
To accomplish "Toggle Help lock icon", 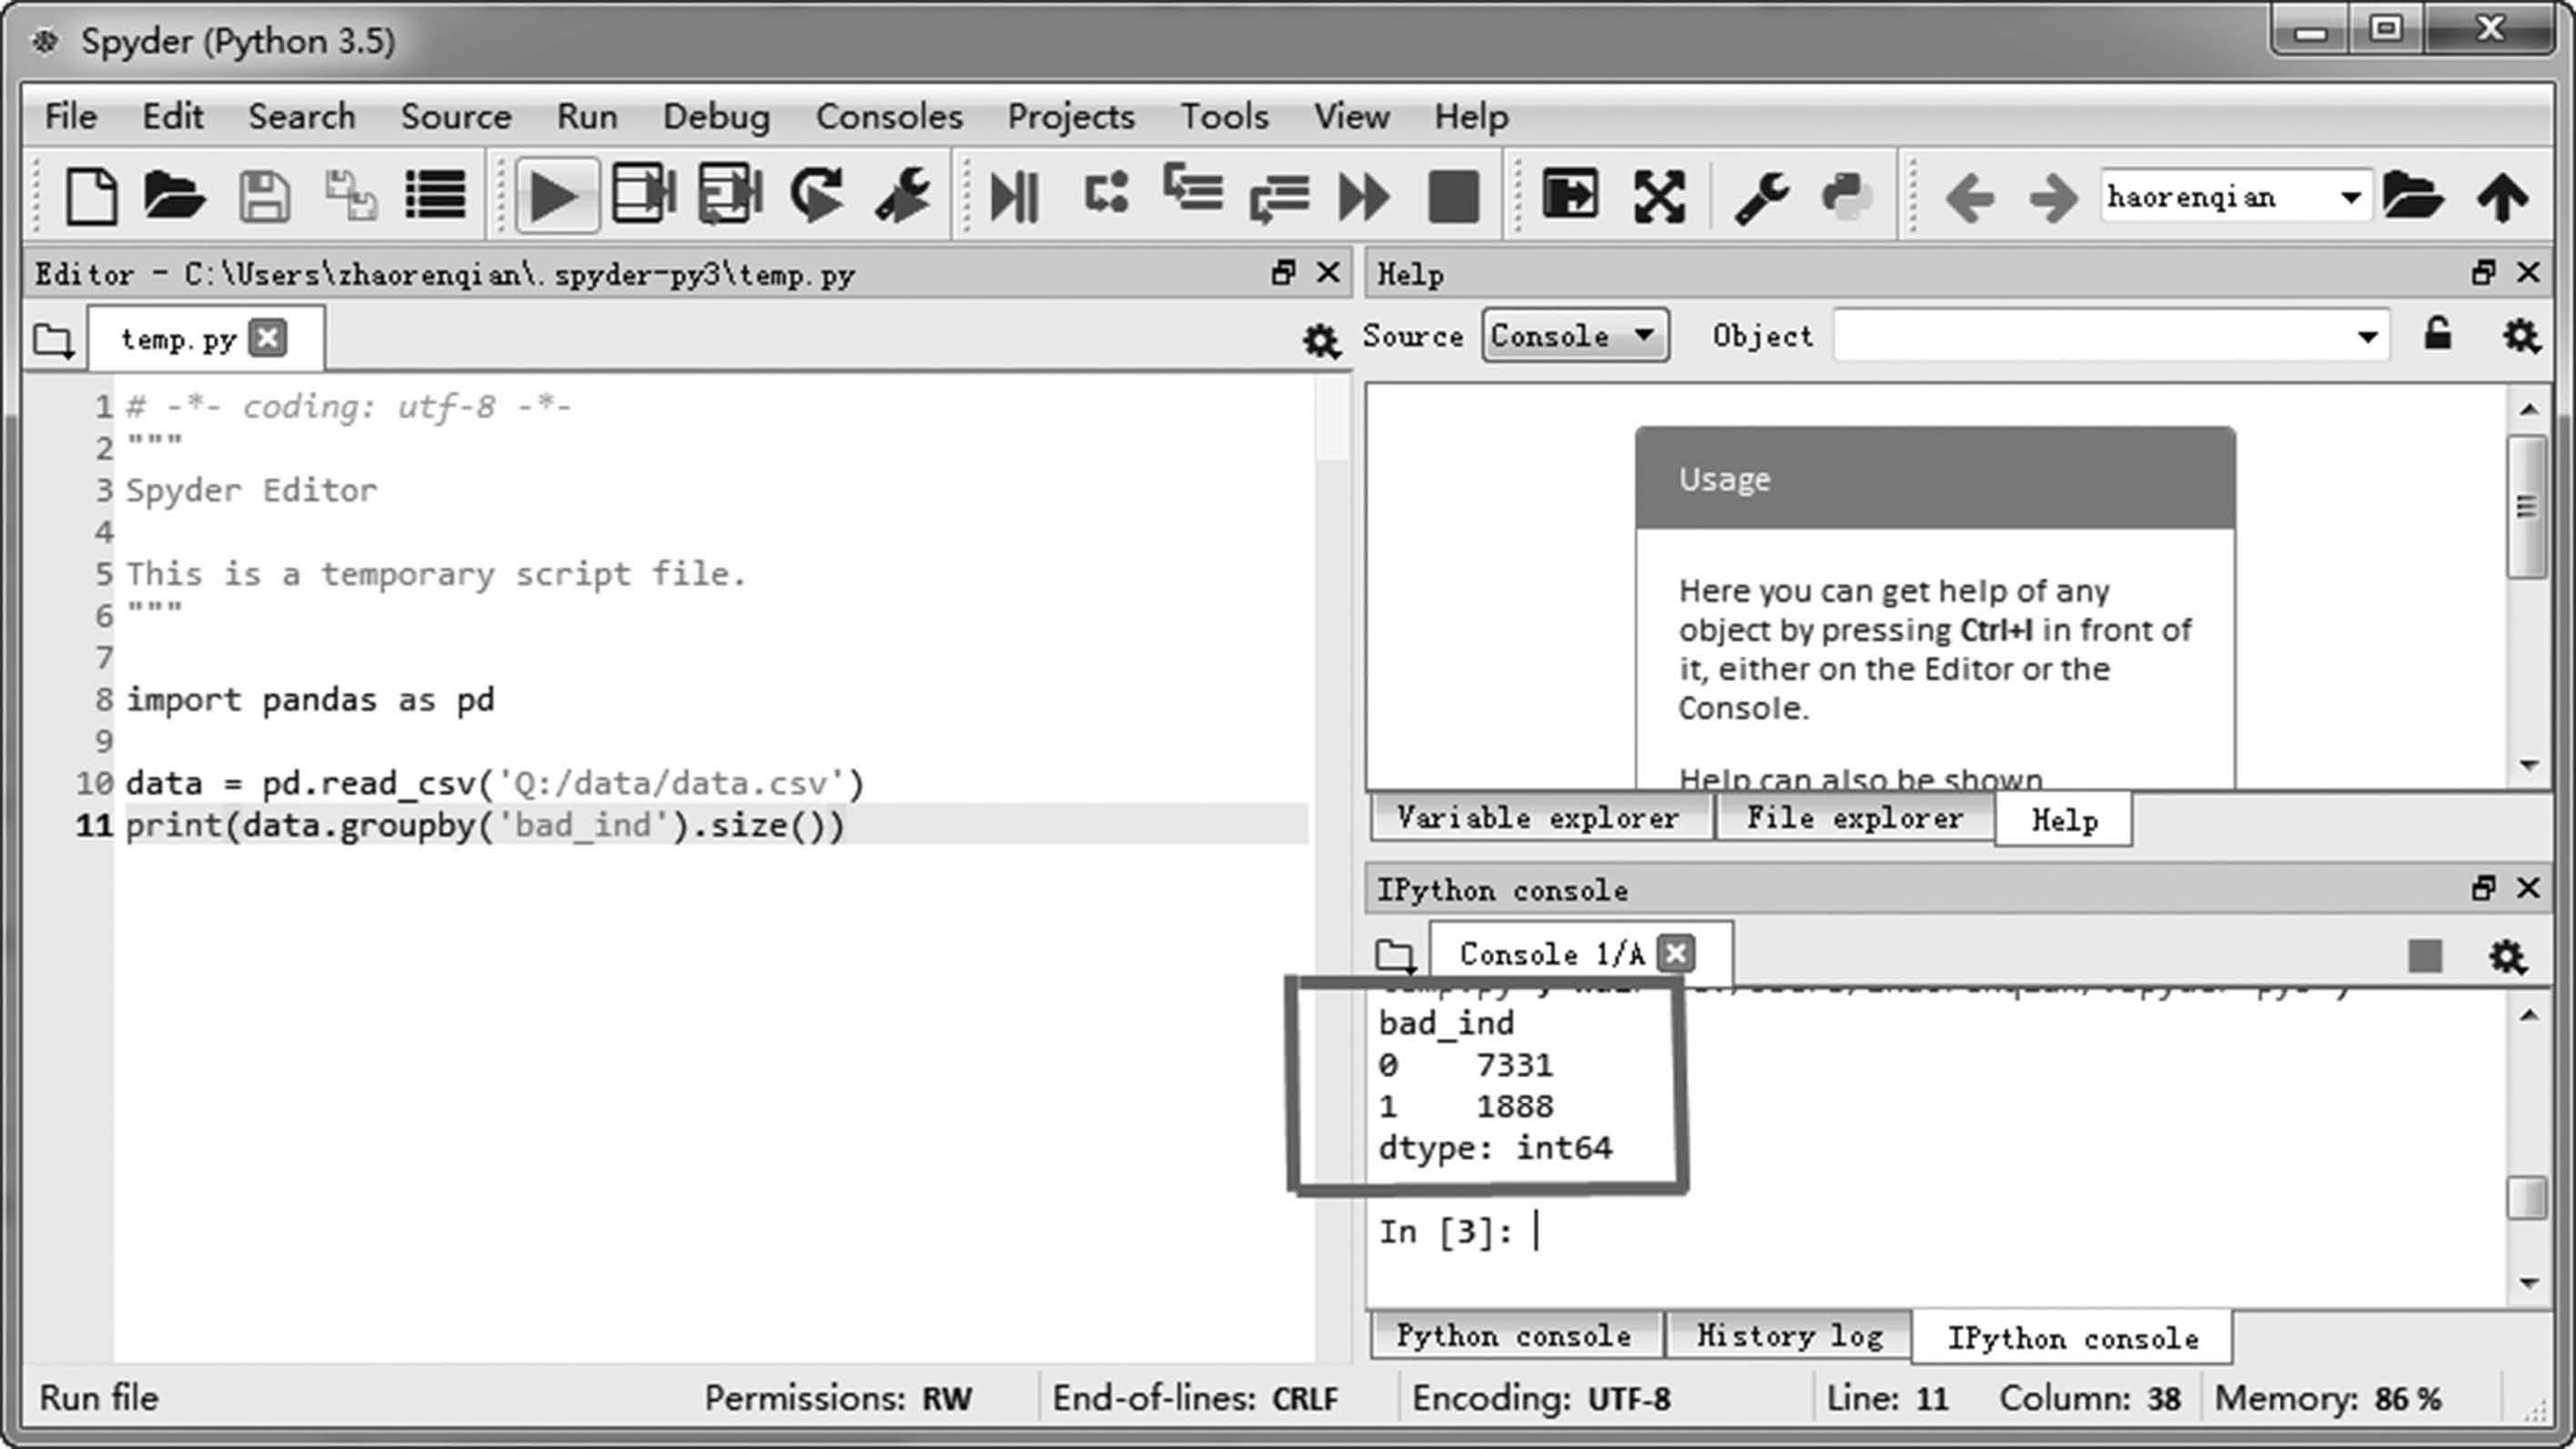I will click(2438, 334).
